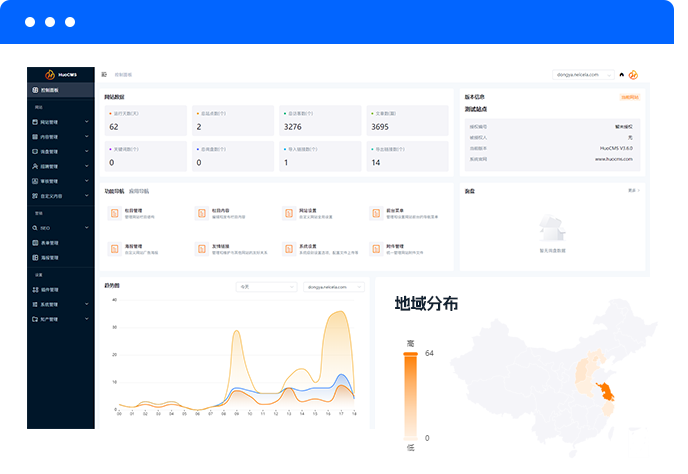
Task: Click the 地域分布 heading
Action: coord(426,304)
